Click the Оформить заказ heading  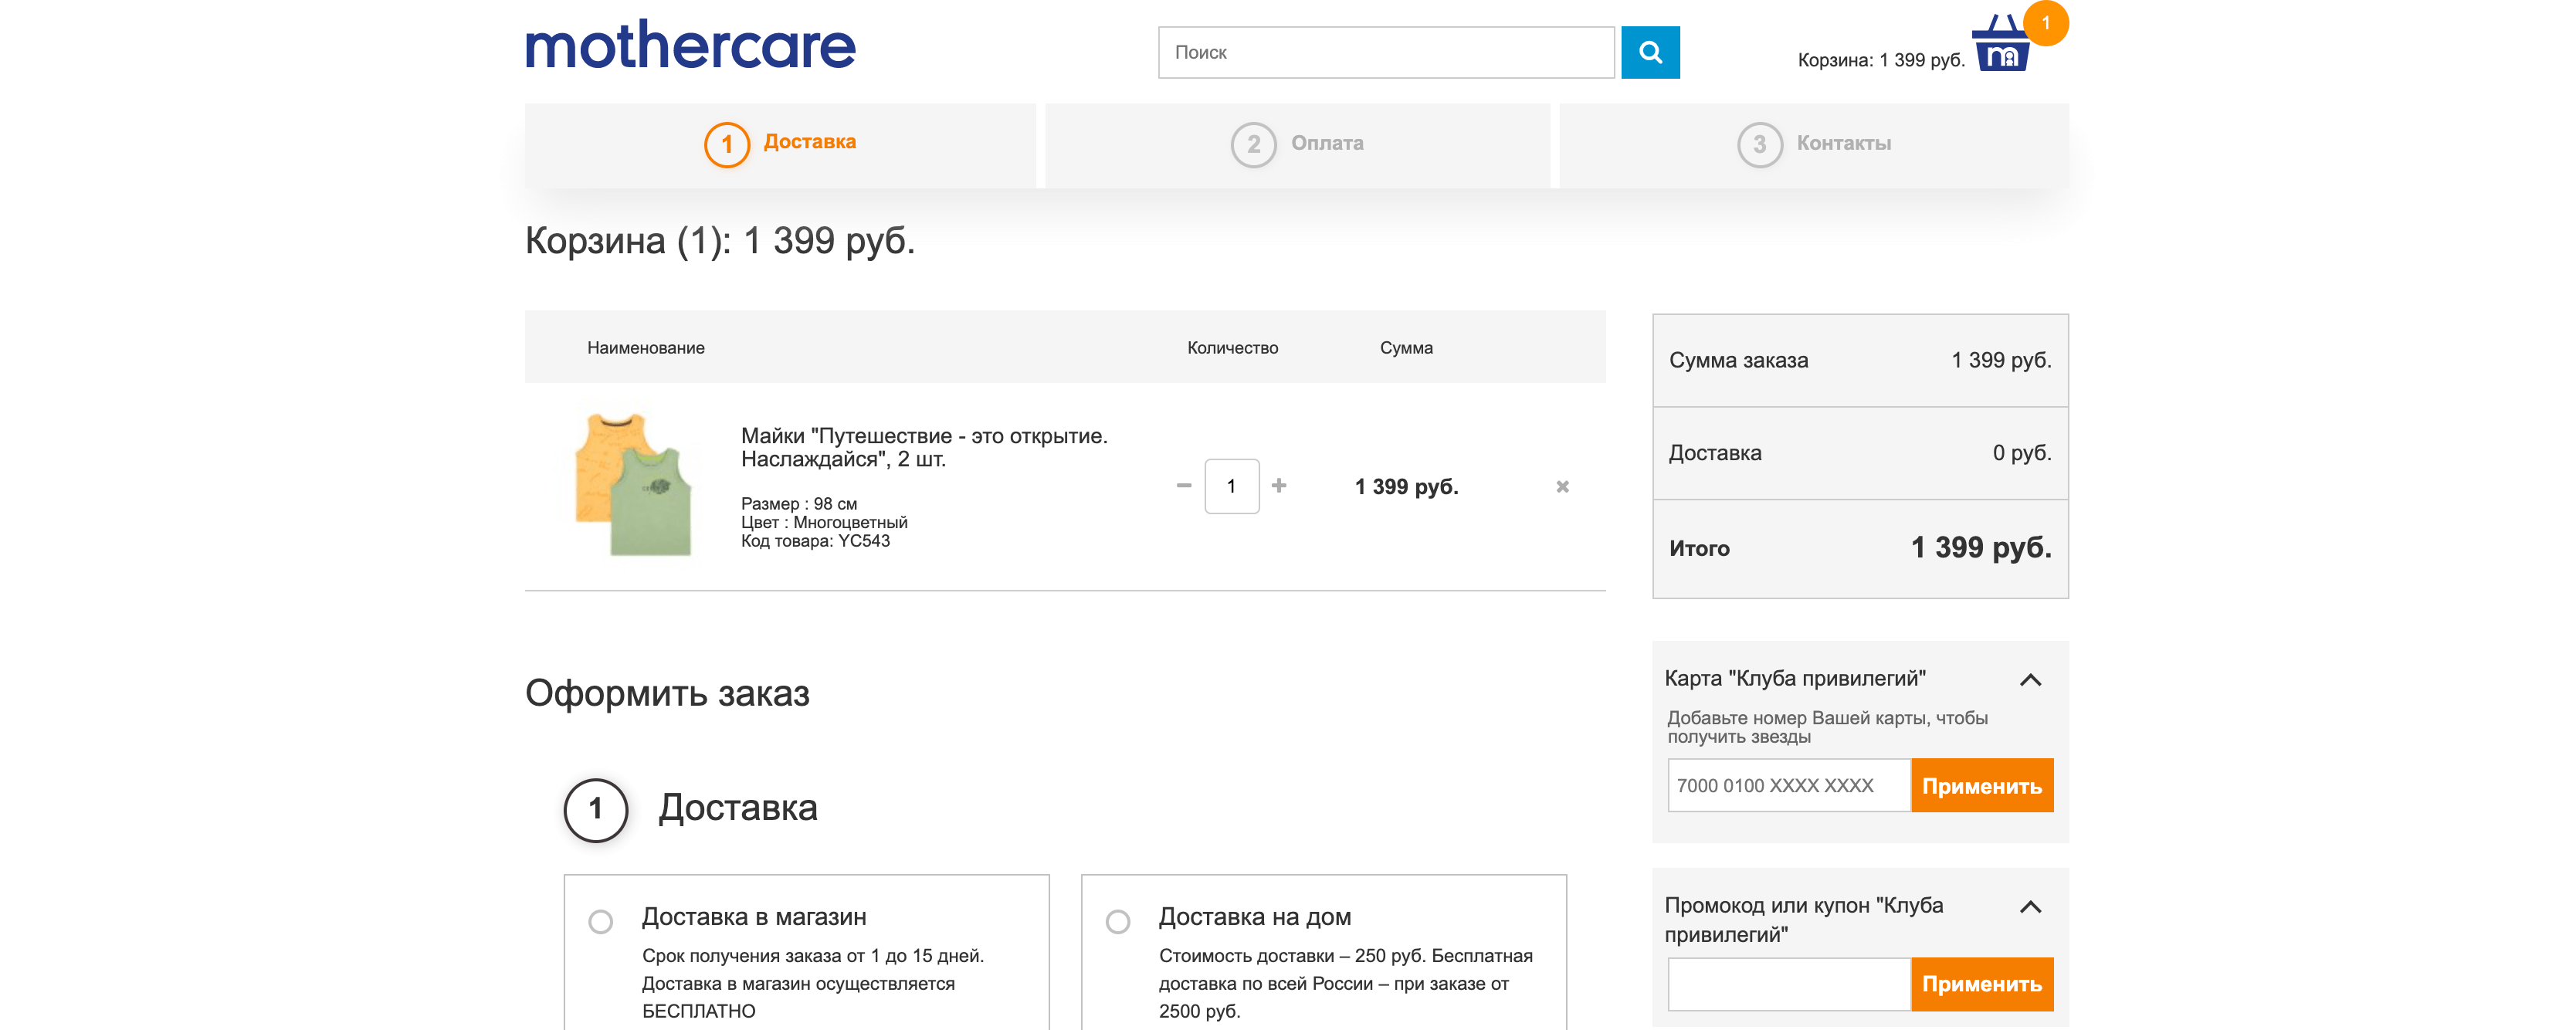coord(667,693)
